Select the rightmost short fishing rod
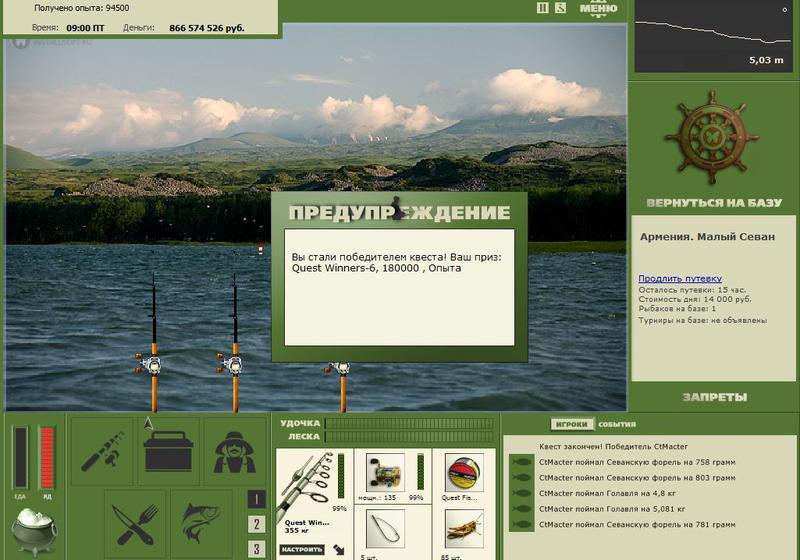The image size is (800, 560). [x=342, y=387]
